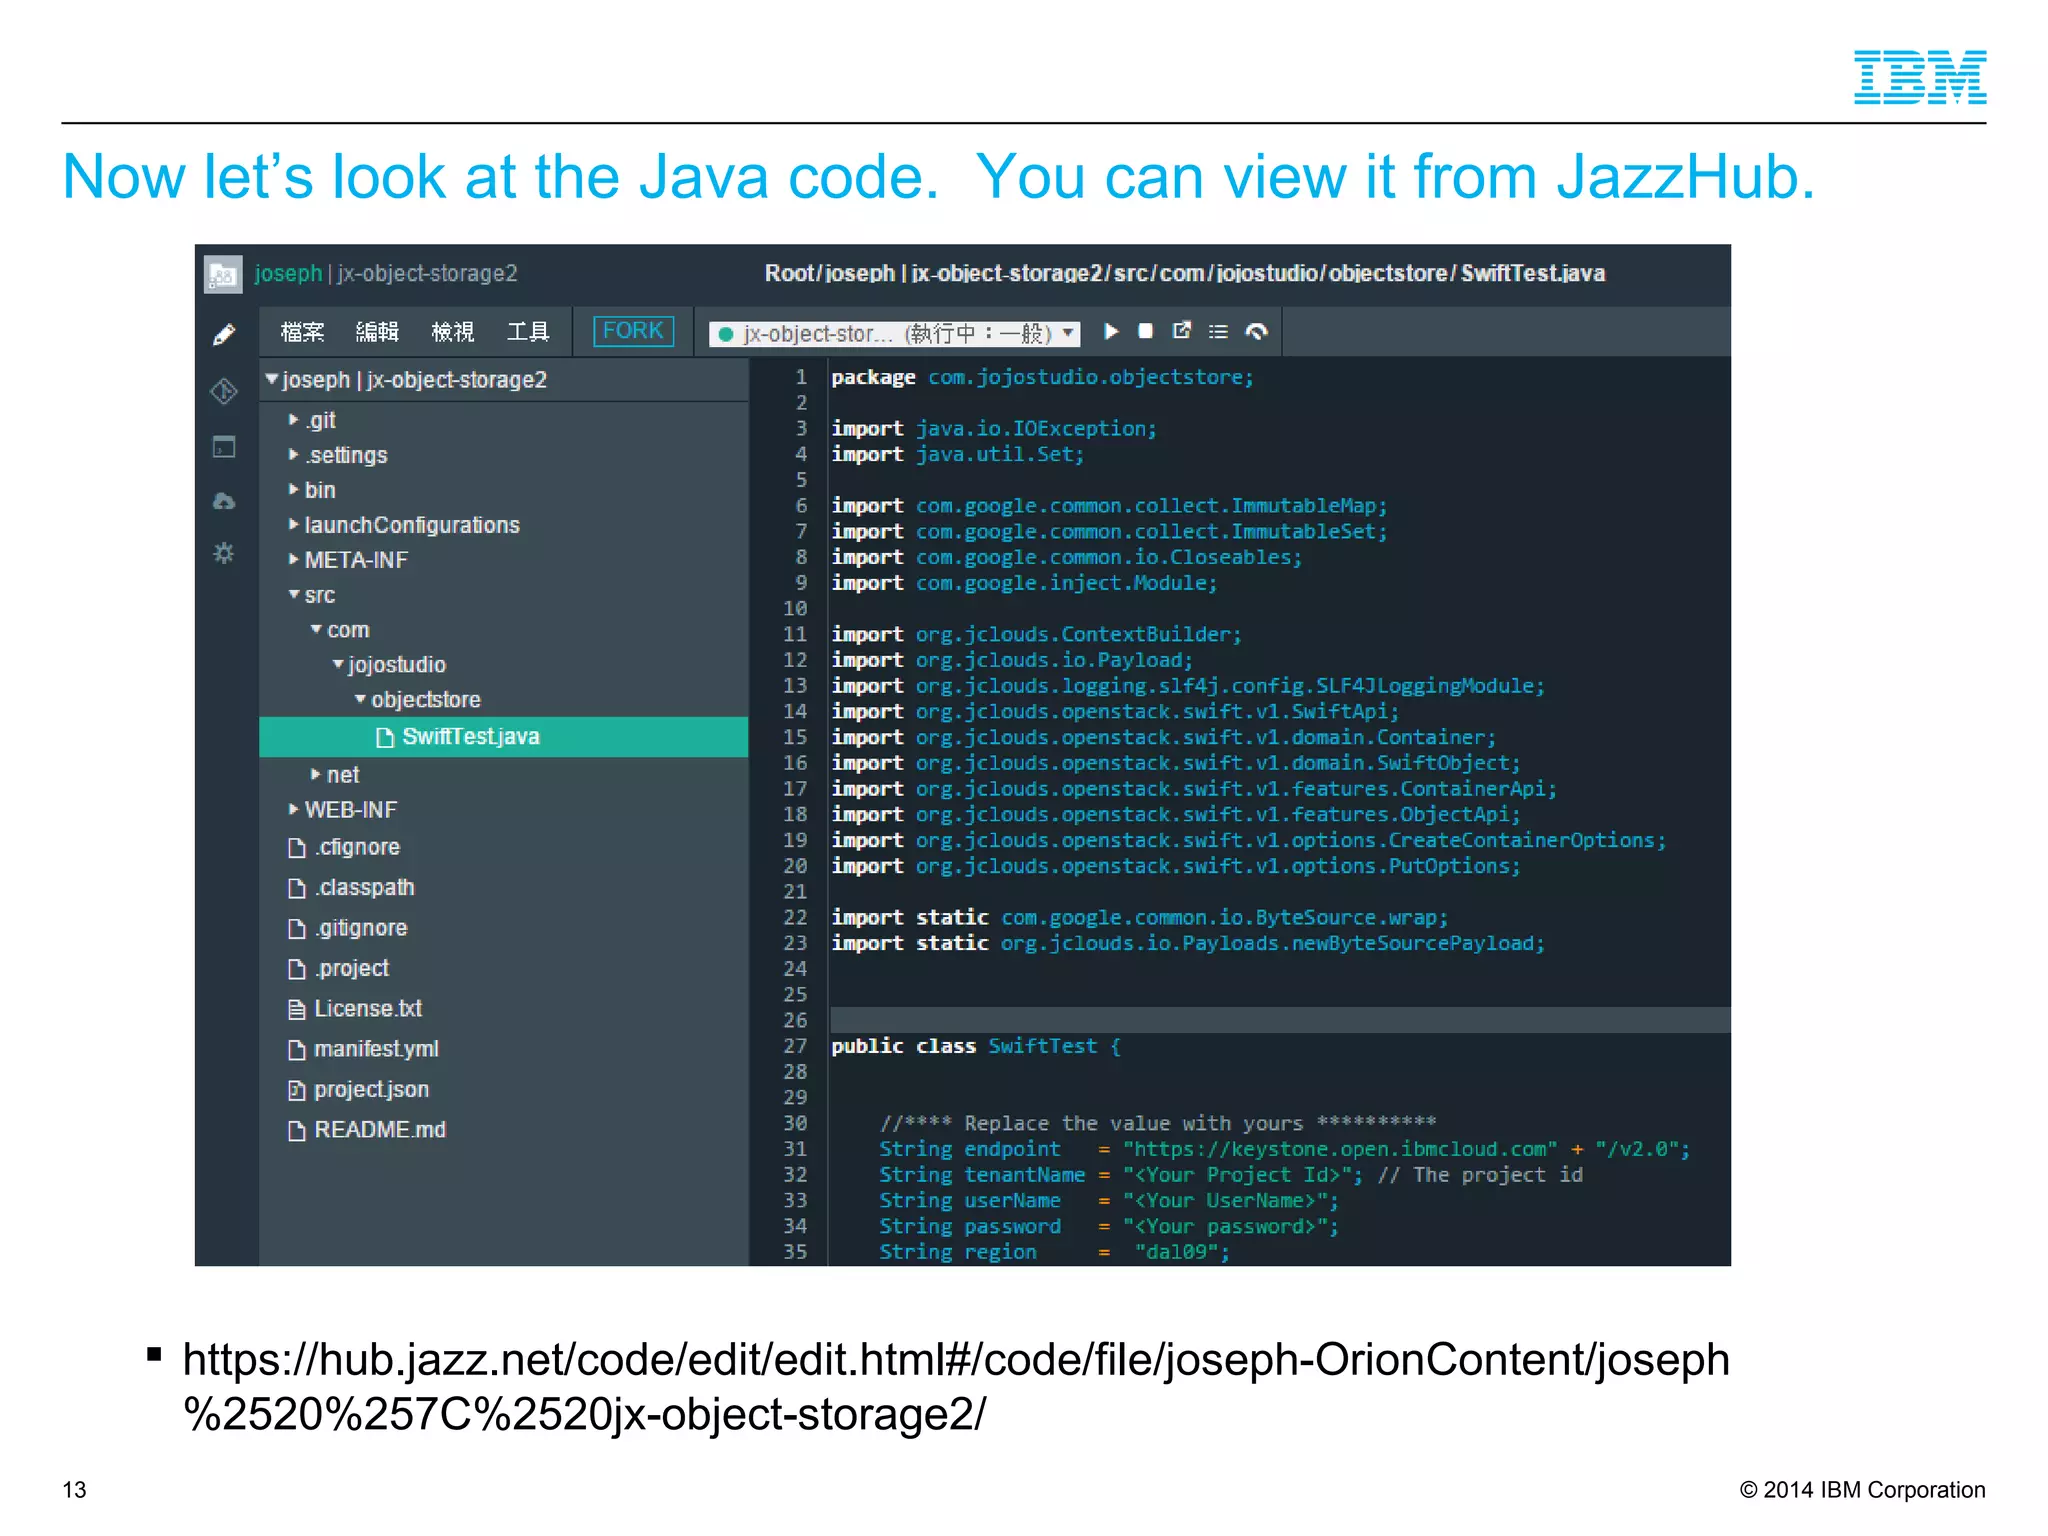This screenshot has width=2048, height=1536.
Task: Open the launch configuration dropdown jx-object-stor...
Action: 894,333
